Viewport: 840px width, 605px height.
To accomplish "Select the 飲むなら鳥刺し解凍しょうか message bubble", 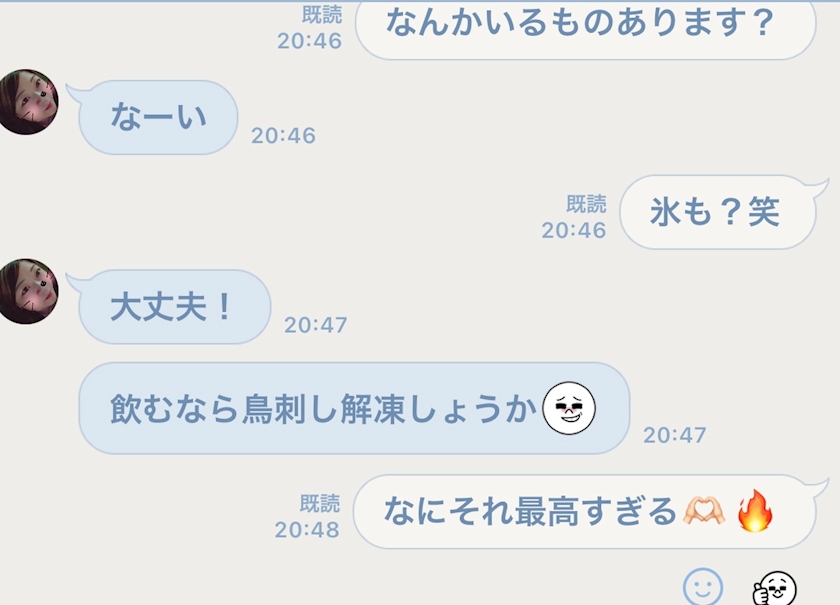I will point(354,408).
